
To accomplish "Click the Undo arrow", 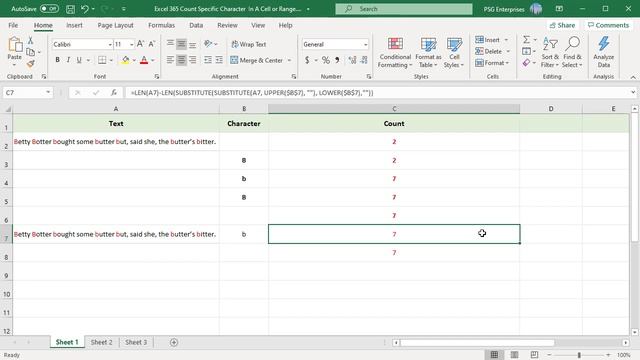I will (x=84, y=9).
